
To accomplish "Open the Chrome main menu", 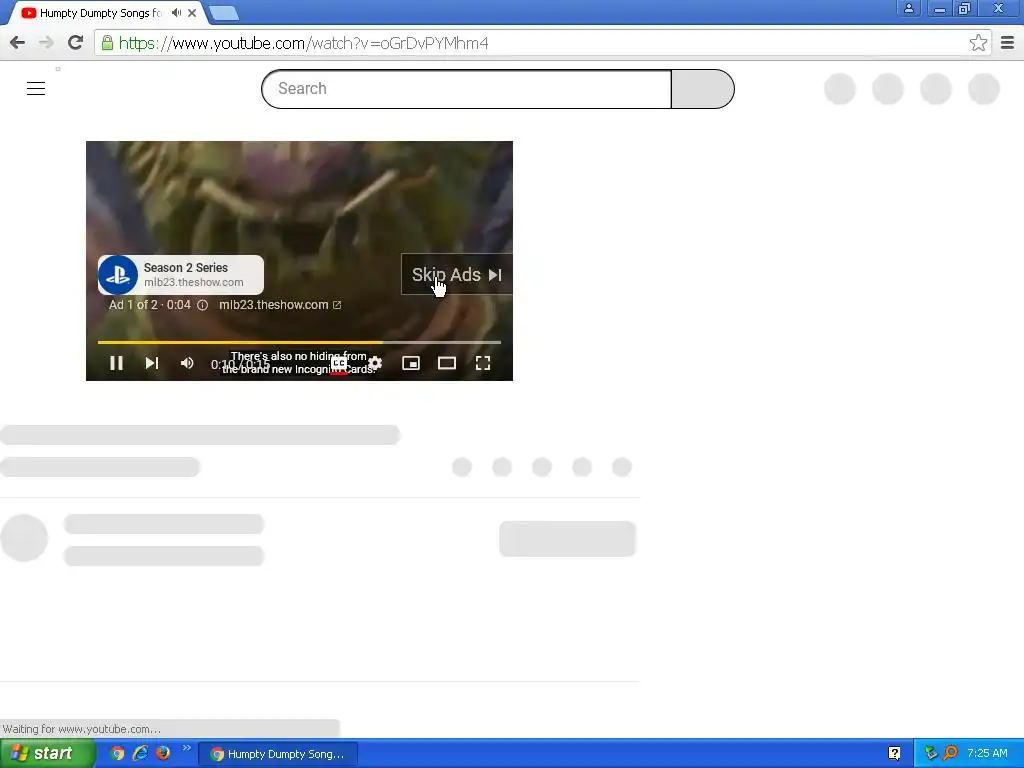I will (1007, 43).
